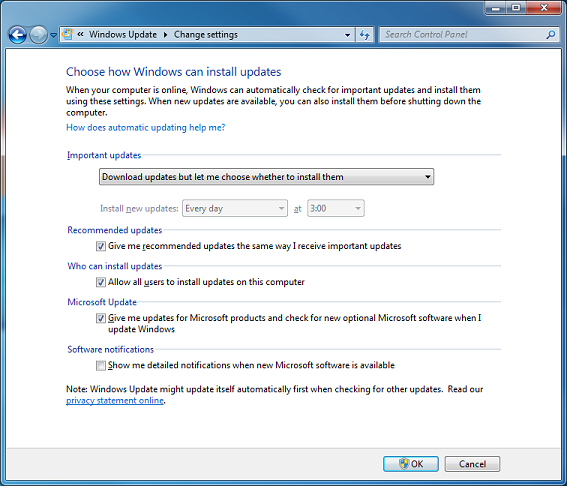Viewport: 567px width, 486px height.
Task: Open the arrow after Windows Update breadcrumb
Action: tap(166, 35)
